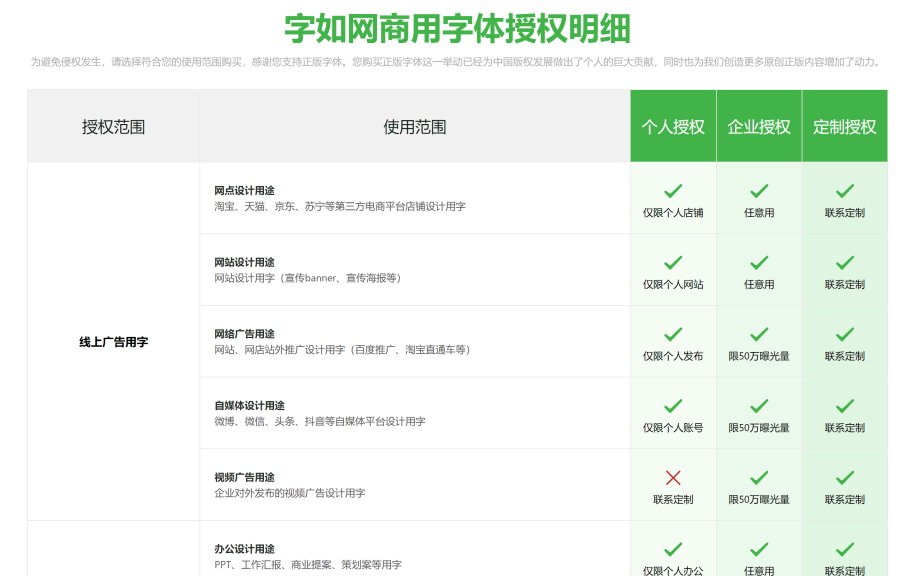The image size is (900, 576).
Task: Click checkmark above 仅限个人店铺
Action: [673, 190]
